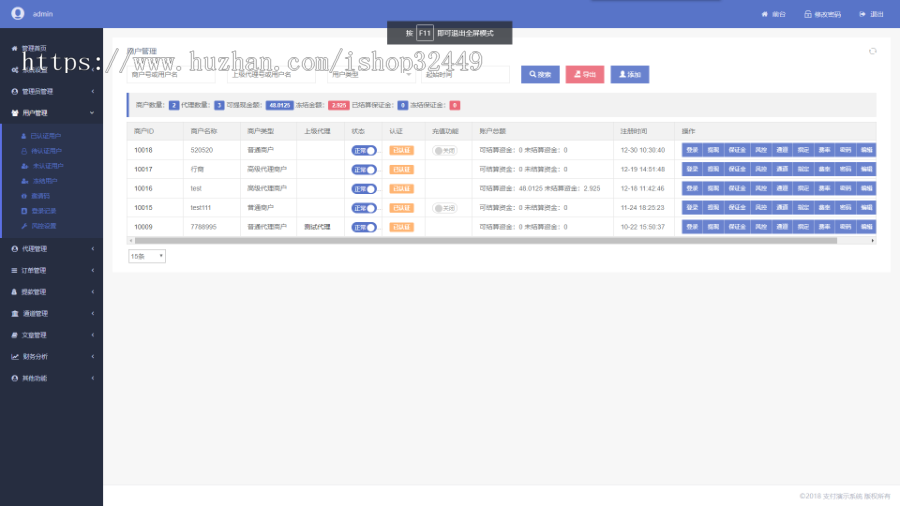Open the 订单管理 menu
900x506 pixels.
[34, 270]
